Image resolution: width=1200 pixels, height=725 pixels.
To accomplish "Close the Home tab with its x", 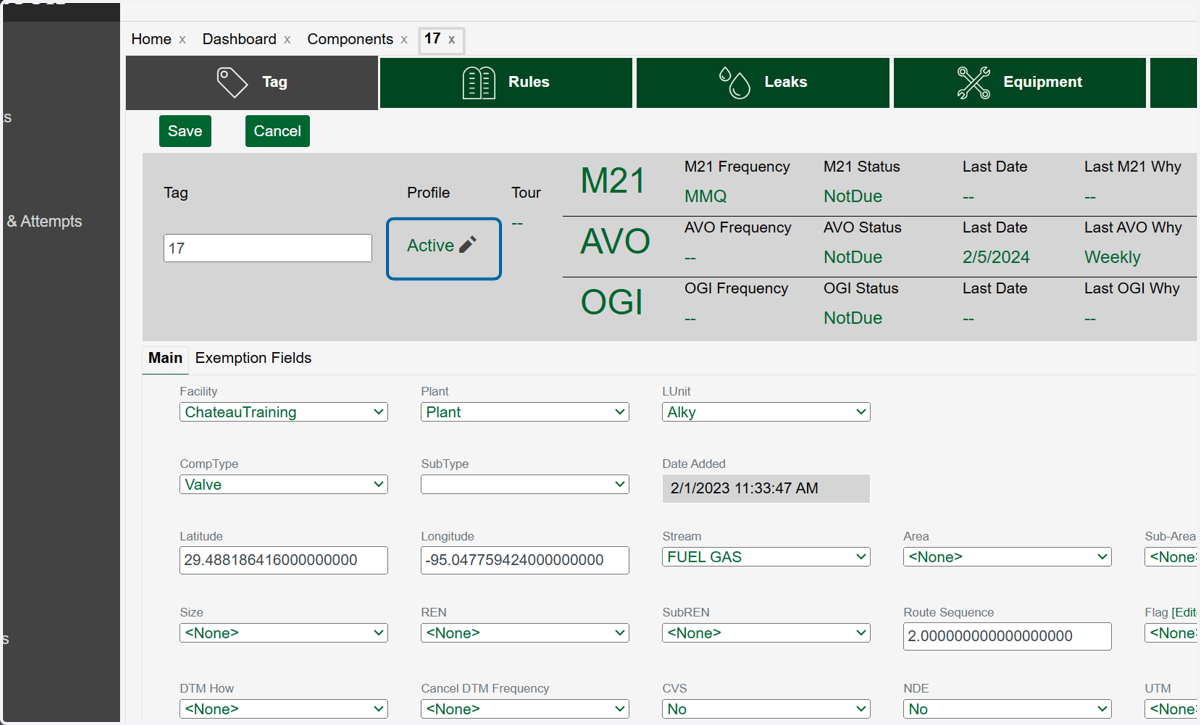I will (182, 40).
